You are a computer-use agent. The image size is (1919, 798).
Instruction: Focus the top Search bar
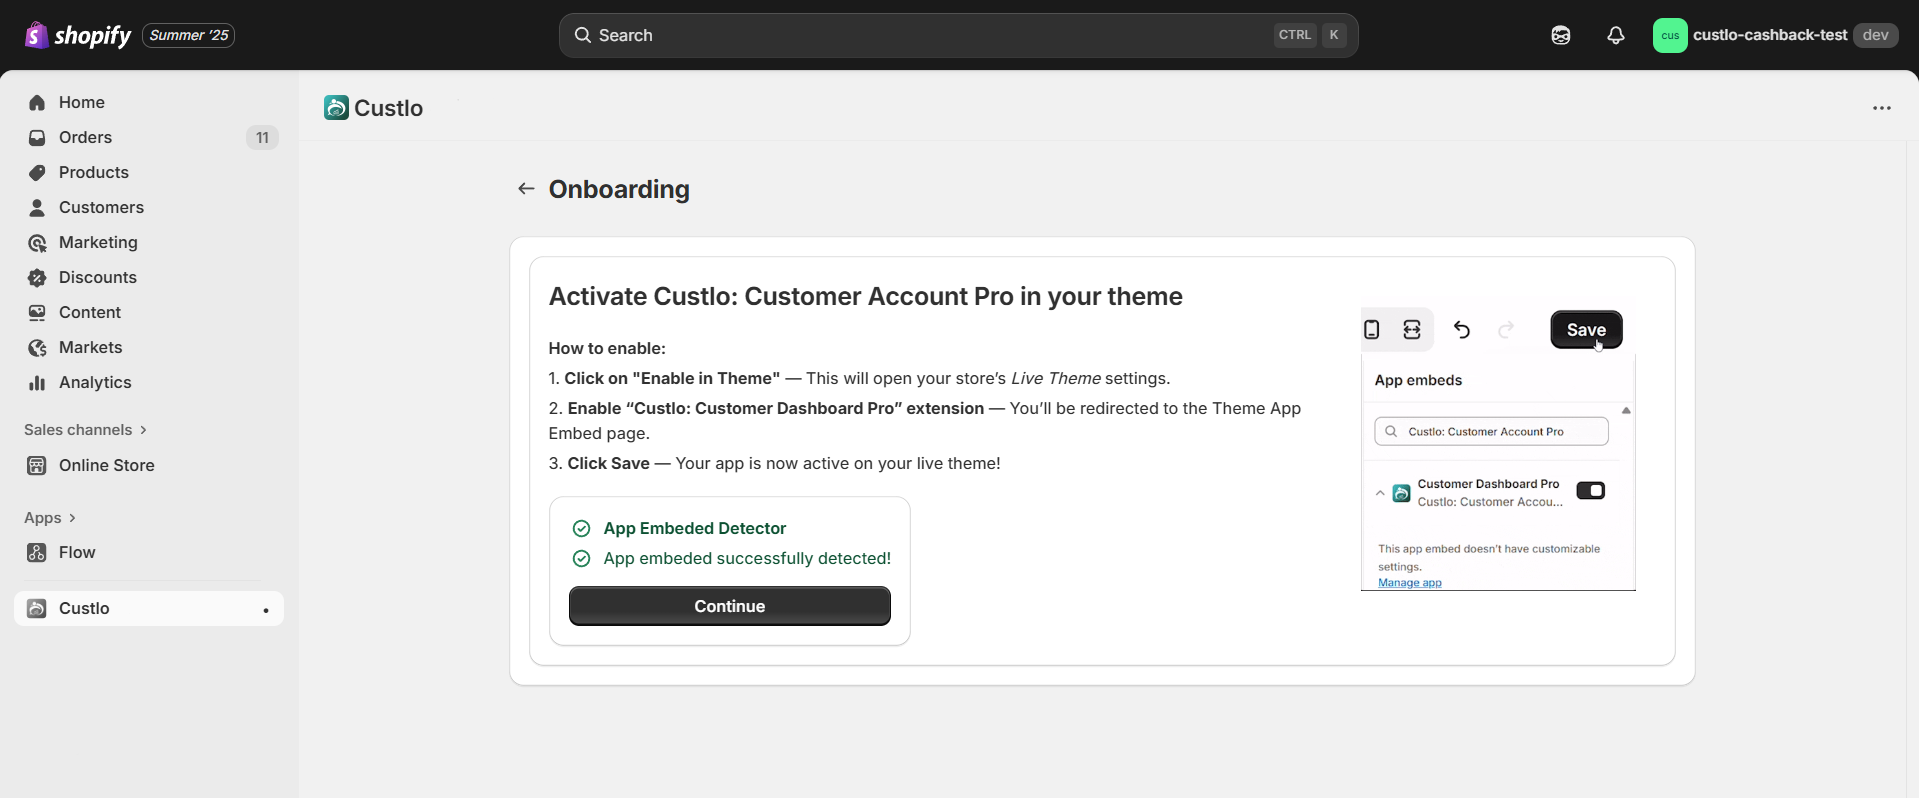958,35
